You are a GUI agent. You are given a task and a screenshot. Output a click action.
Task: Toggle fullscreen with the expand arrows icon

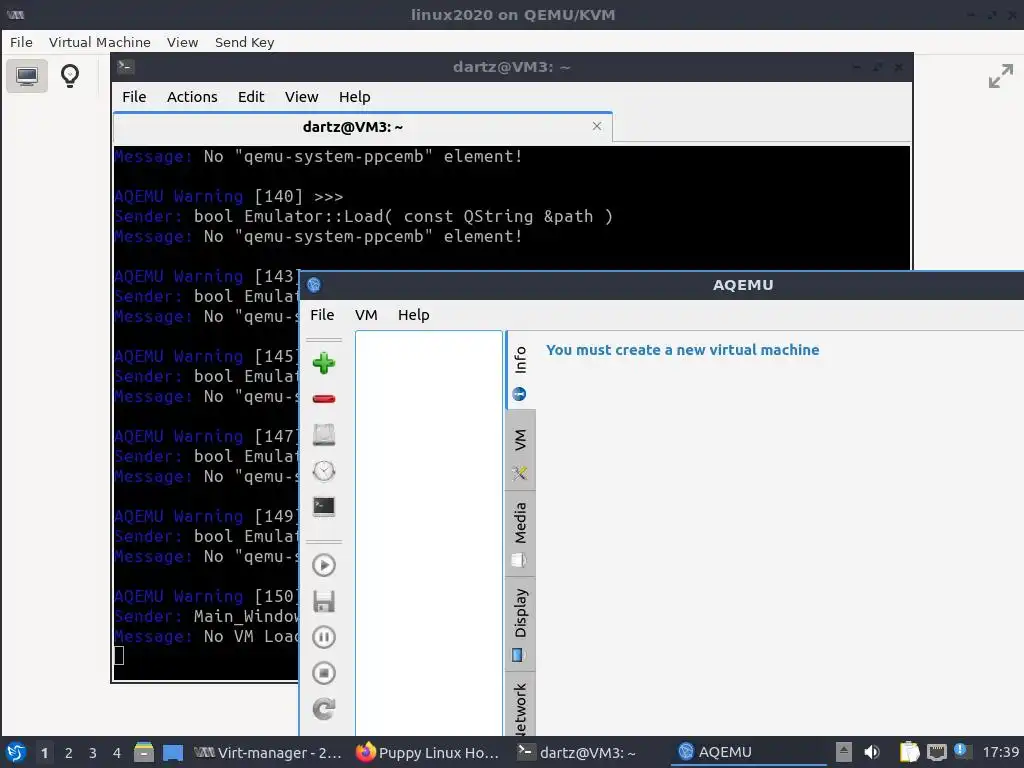[1000, 76]
